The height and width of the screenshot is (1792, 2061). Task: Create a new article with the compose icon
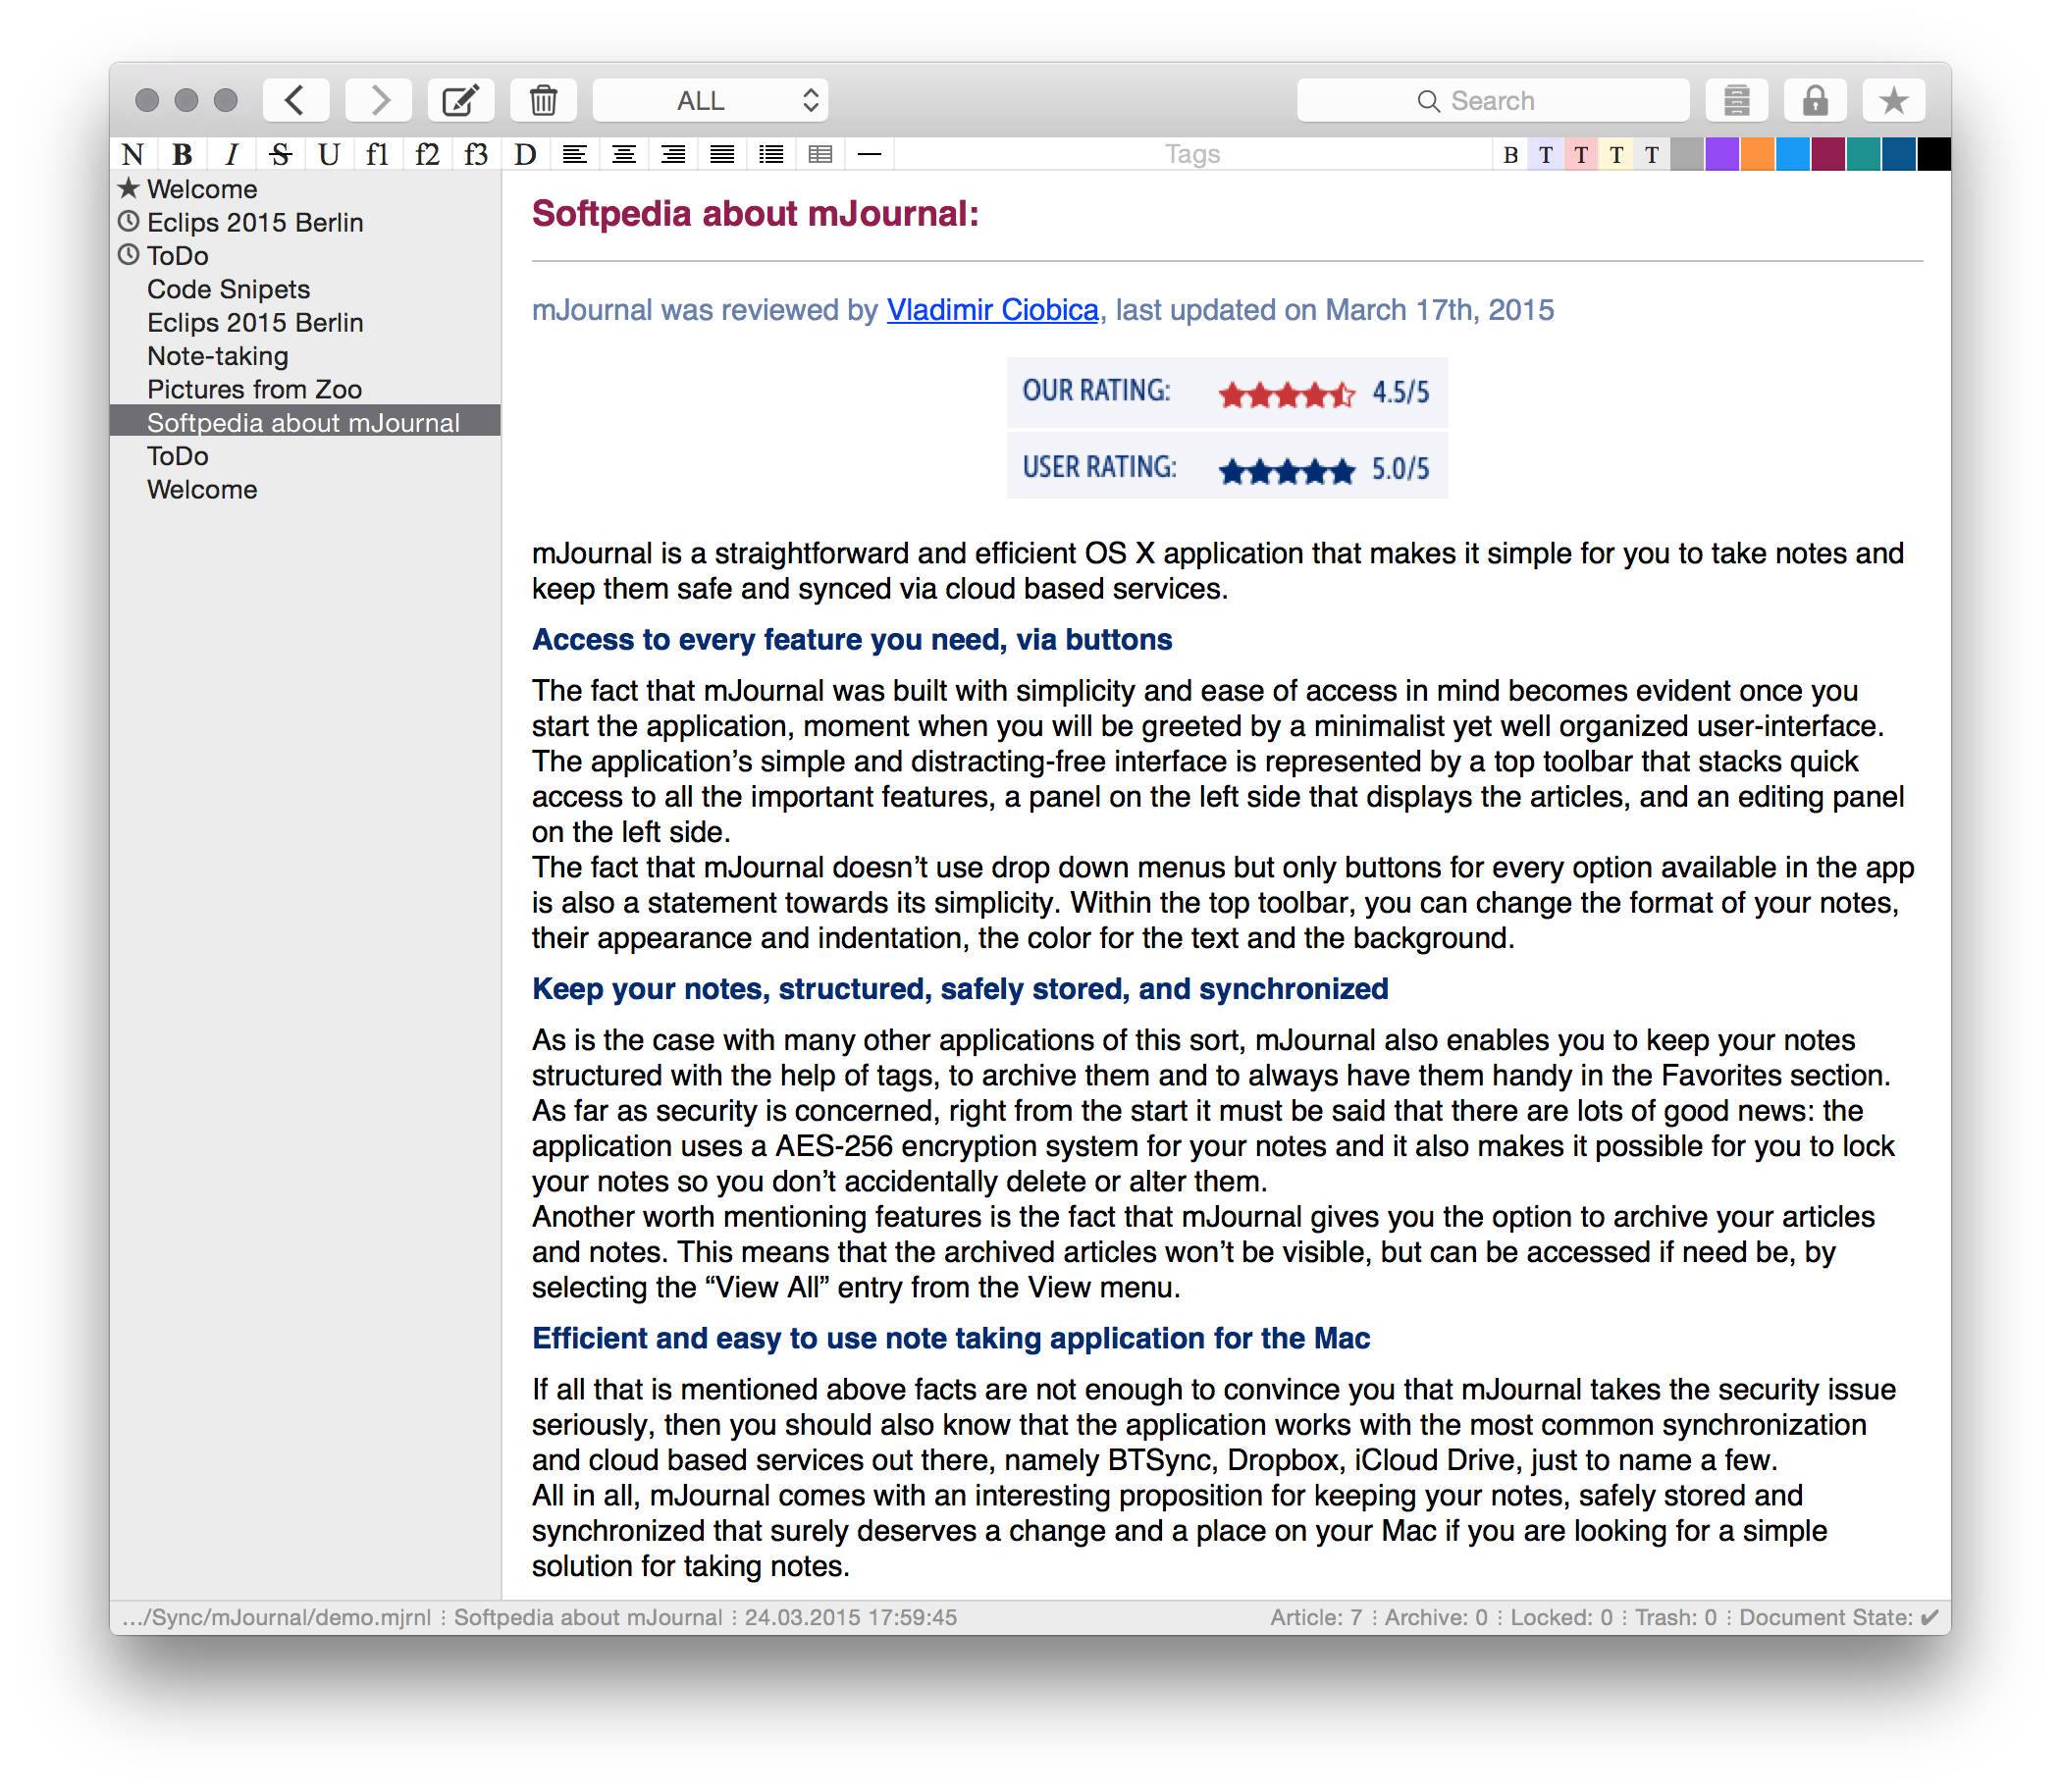pyautogui.click(x=460, y=100)
